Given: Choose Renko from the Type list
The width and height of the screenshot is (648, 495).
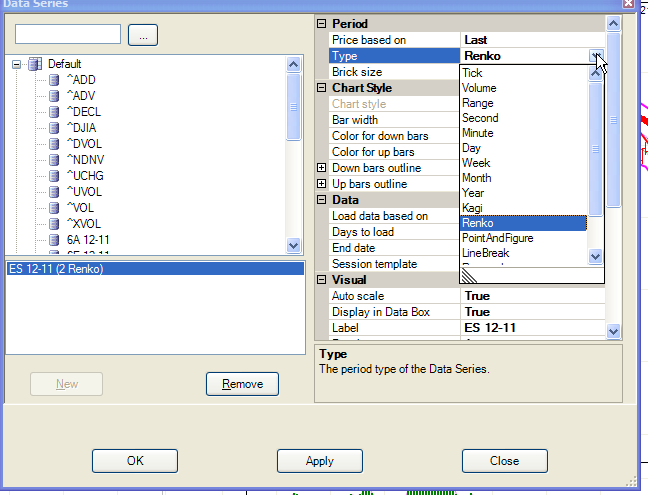Looking at the screenshot, I should (523, 223).
